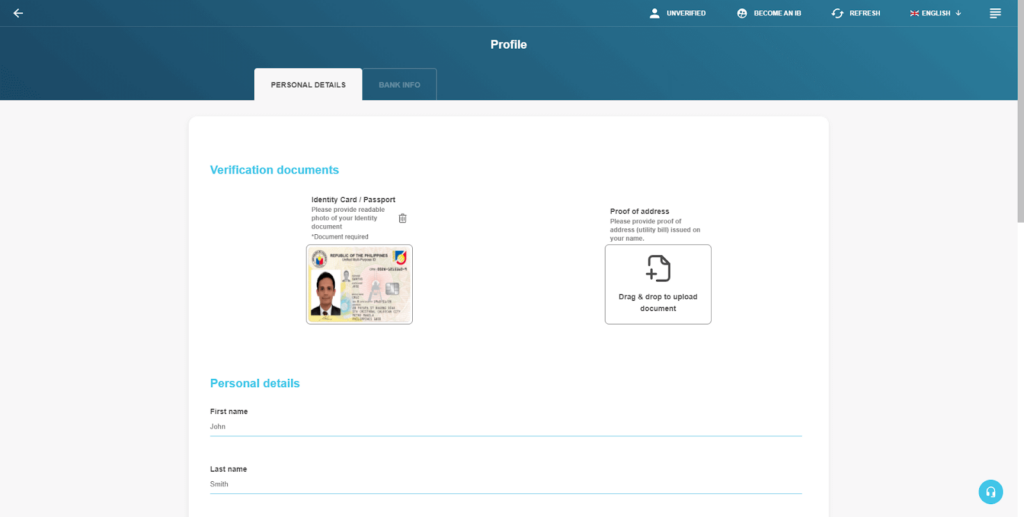Click the Become an IB link text
Viewport: 1024px width, 517px height.
coord(778,13)
